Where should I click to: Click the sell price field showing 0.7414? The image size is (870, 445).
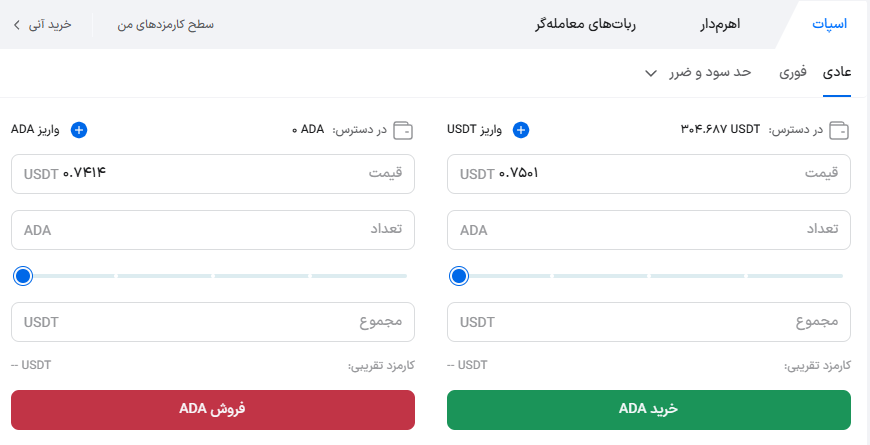point(213,174)
